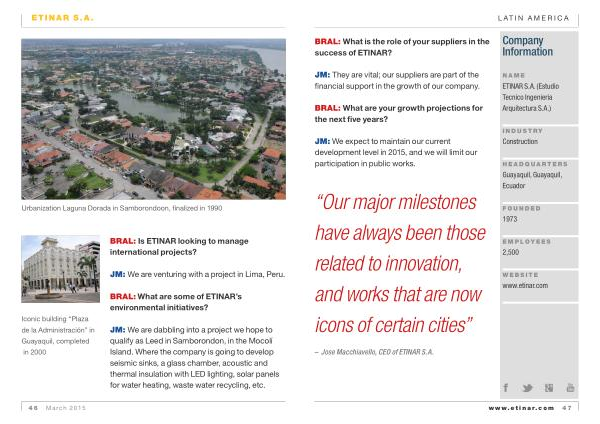Select the Plaza de la Administración building photo
Image resolution: width=600 pixels, height=424 pixels.
click(60, 269)
